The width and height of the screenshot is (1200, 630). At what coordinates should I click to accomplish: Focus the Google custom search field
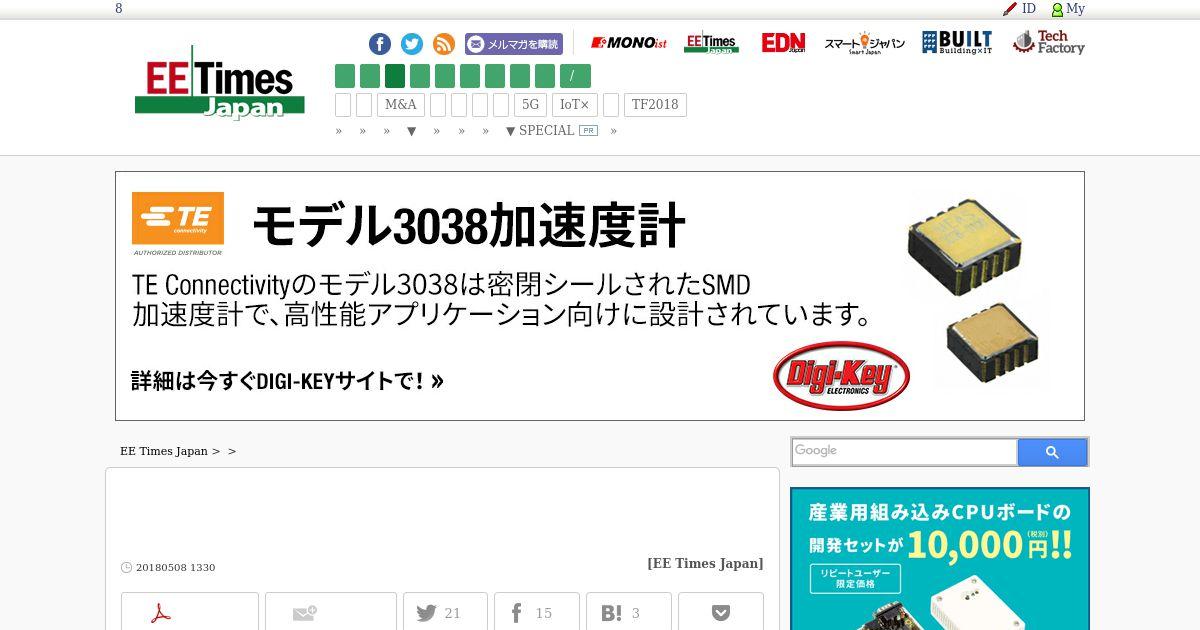coord(904,452)
